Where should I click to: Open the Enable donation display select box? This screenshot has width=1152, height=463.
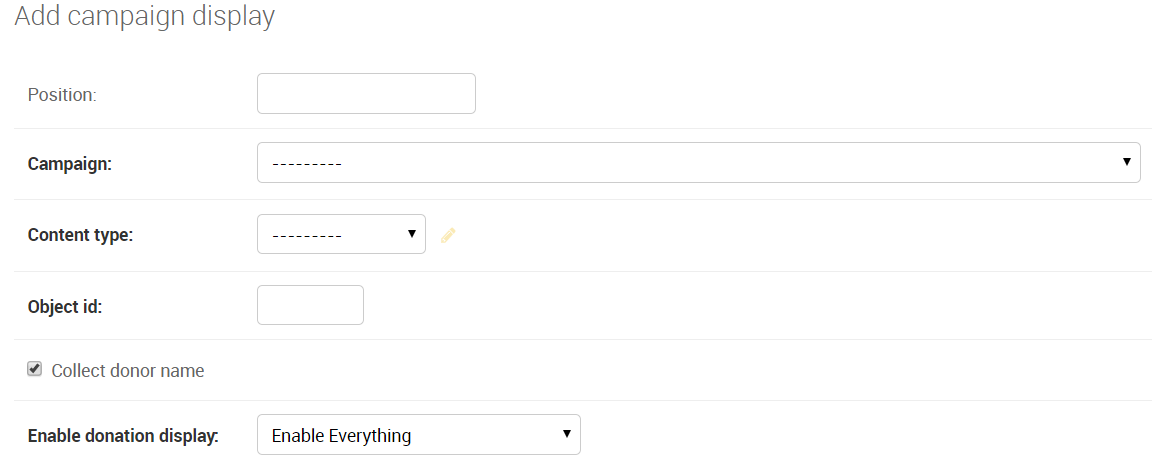pyautogui.click(x=419, y=435)
